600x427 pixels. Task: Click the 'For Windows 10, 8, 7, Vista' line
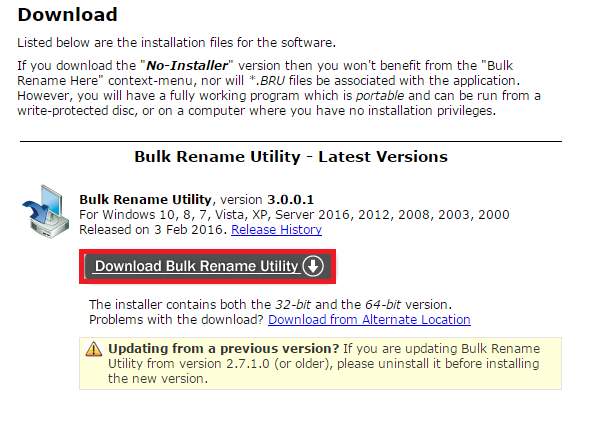(x=294, y=215)
